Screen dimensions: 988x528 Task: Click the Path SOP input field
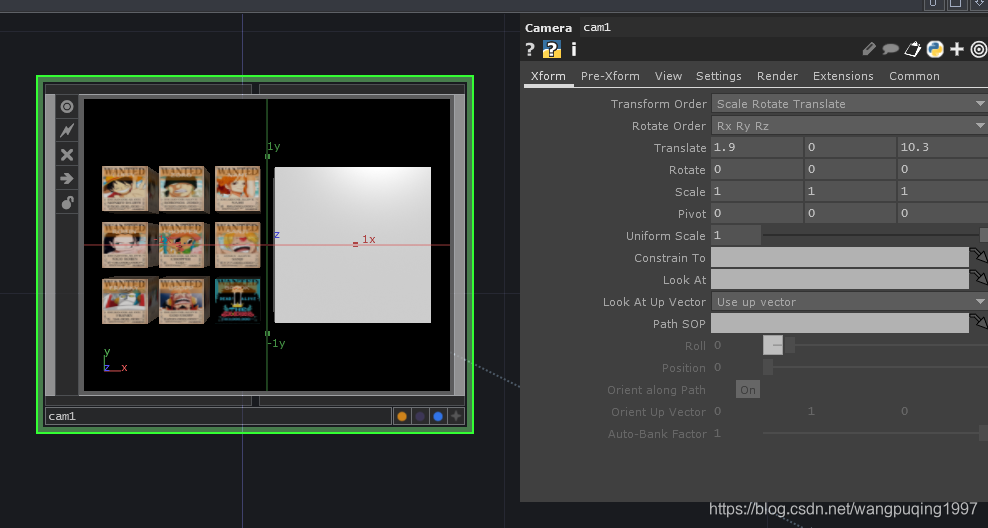tap(839, 324)
